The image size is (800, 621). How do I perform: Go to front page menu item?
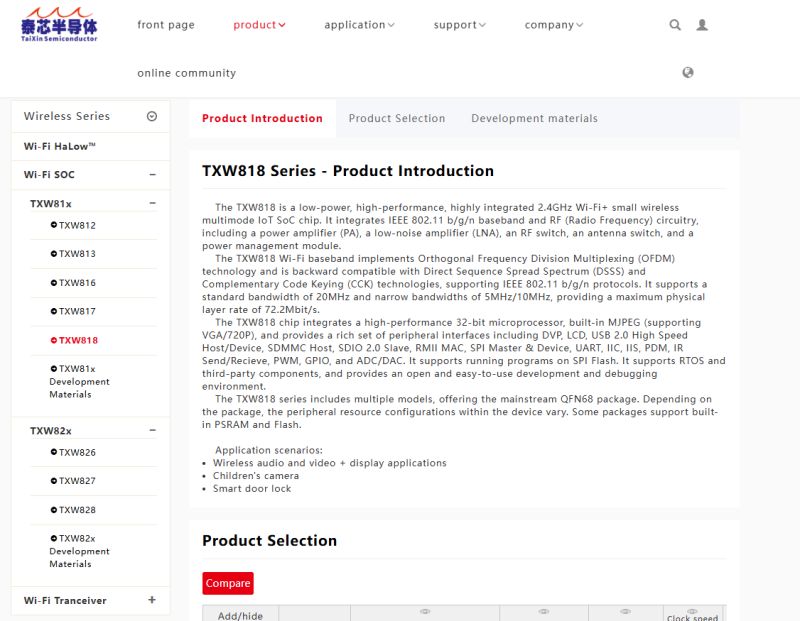pos(166,24)
